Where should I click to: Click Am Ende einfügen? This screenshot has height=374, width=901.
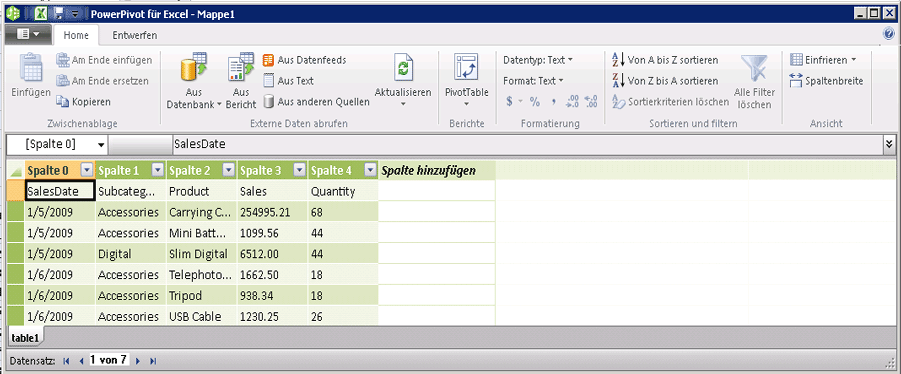pos(104,60)
